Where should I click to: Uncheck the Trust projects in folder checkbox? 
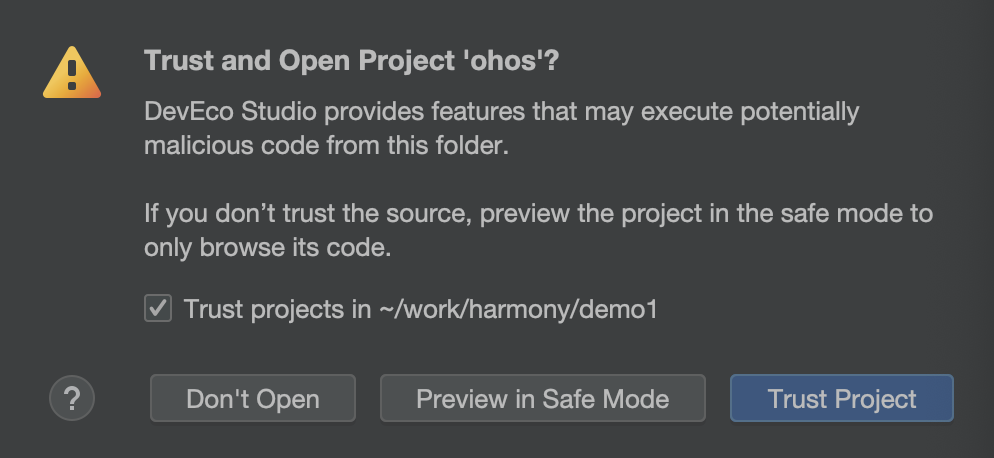158,309
